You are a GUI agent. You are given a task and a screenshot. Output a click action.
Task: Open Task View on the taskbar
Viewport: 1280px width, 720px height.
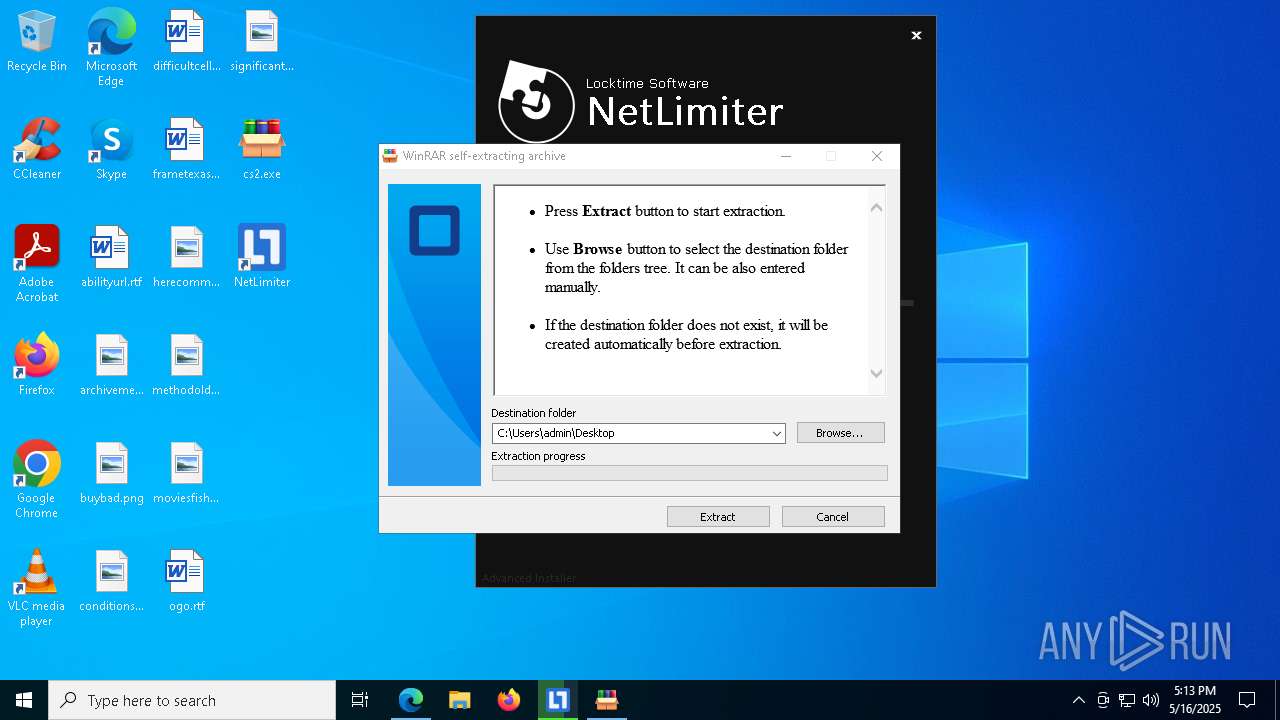[x=360, y=700]
